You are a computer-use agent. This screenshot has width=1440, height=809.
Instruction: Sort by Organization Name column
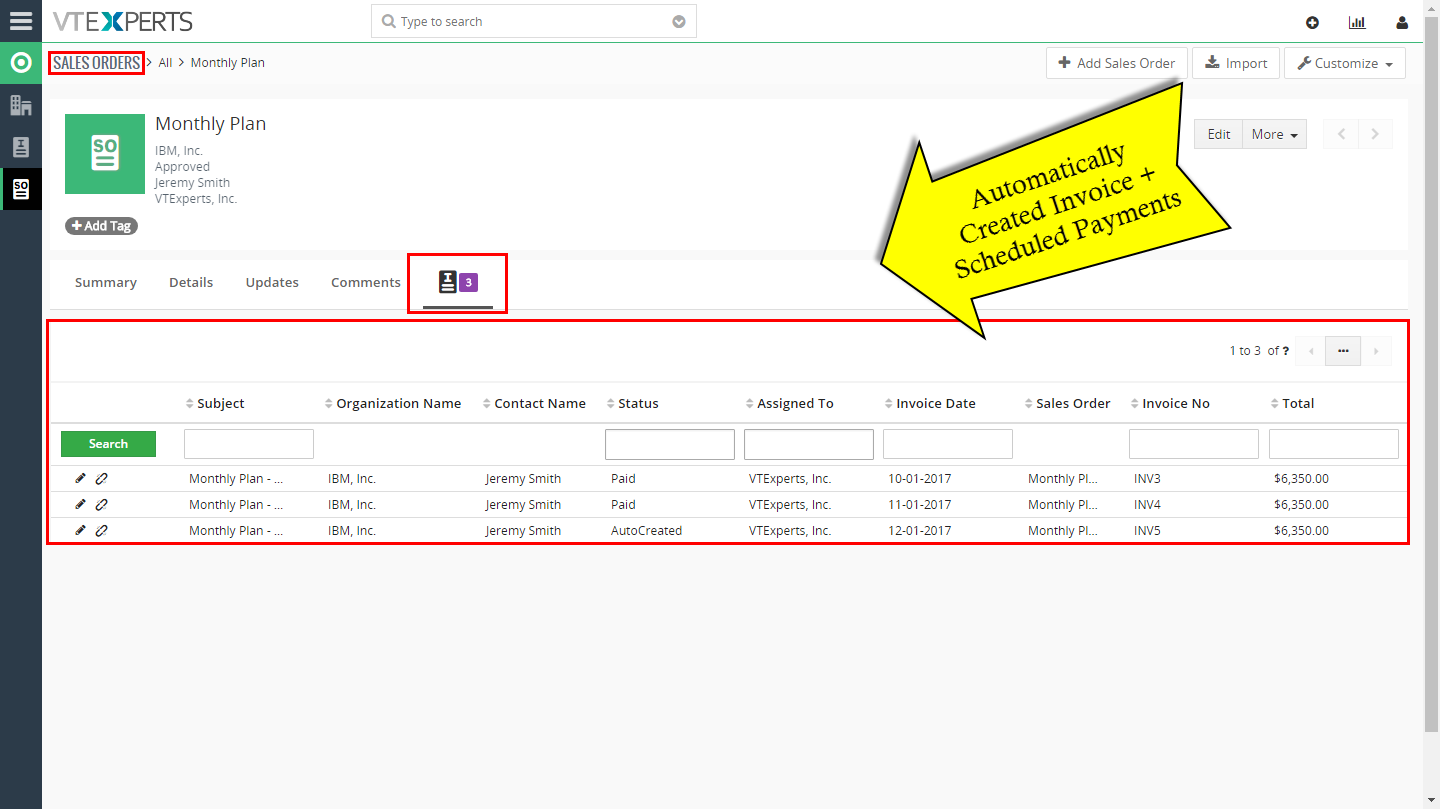393,403
